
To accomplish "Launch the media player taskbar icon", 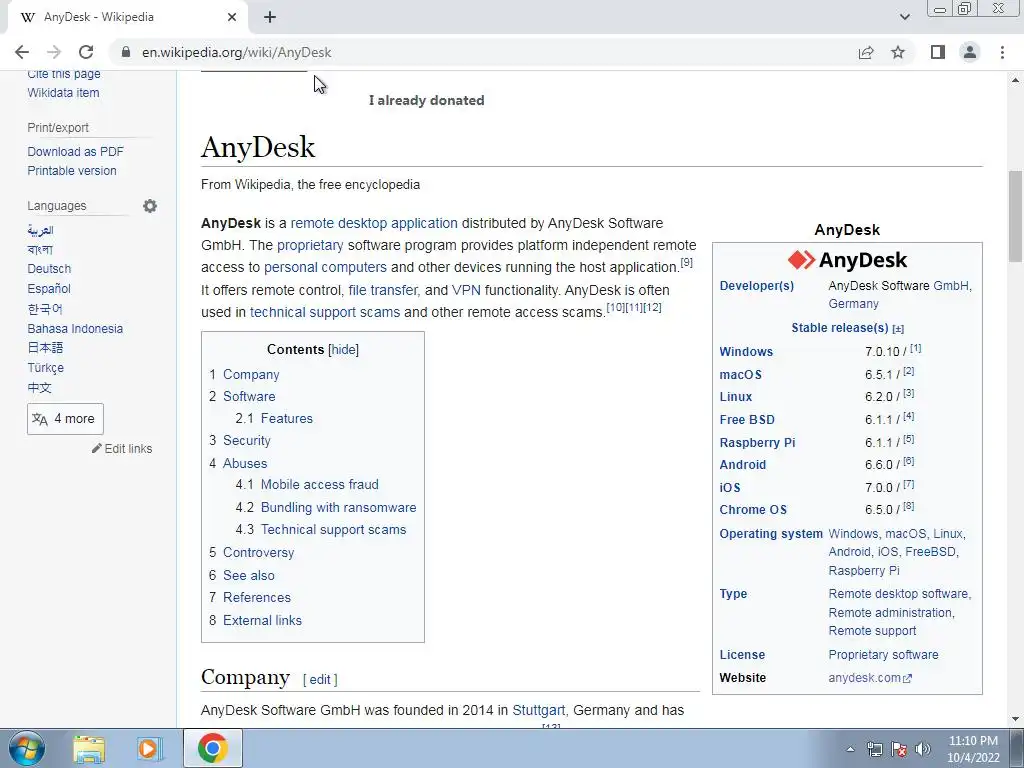I will coord(148,748).
